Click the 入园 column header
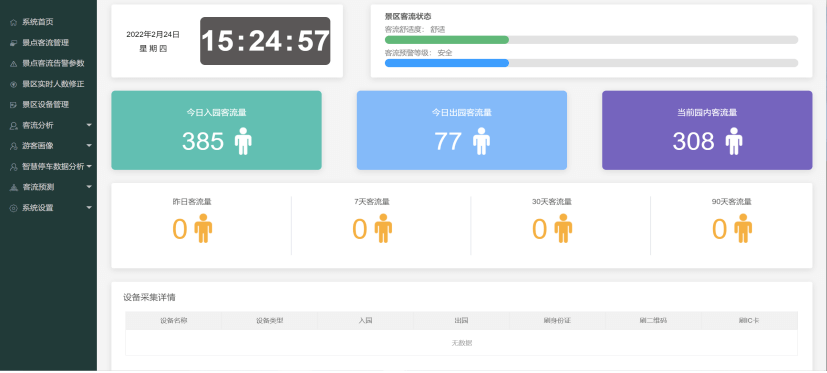The width and height of the screenshot is (827, 373). pos(366,320)
